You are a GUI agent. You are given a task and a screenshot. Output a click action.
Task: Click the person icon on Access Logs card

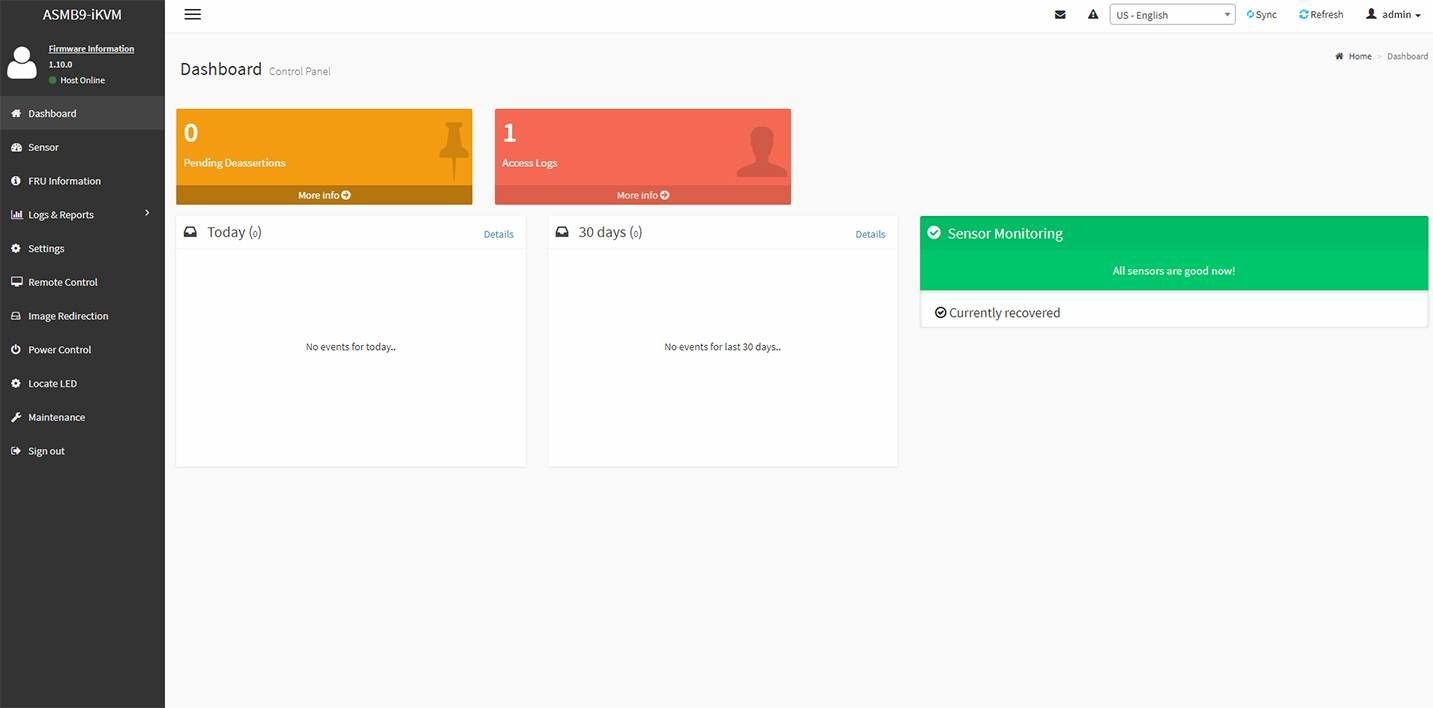761,152
